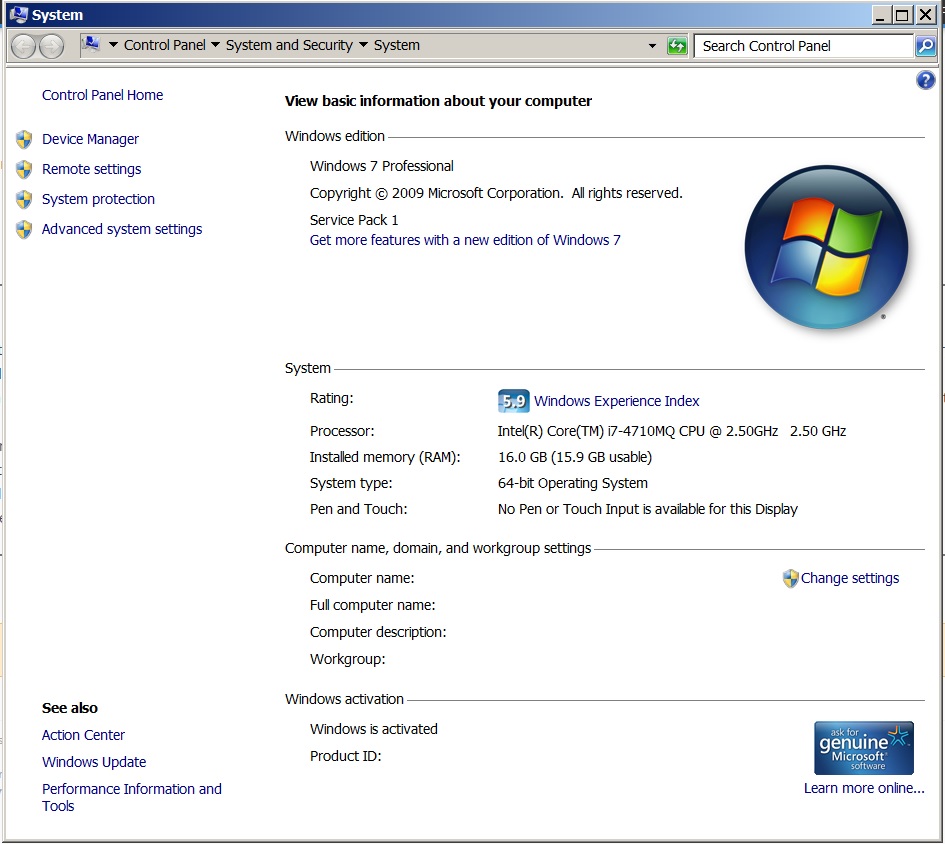Open Control Panel Home

pyautogui.click(x=102, y=95)
